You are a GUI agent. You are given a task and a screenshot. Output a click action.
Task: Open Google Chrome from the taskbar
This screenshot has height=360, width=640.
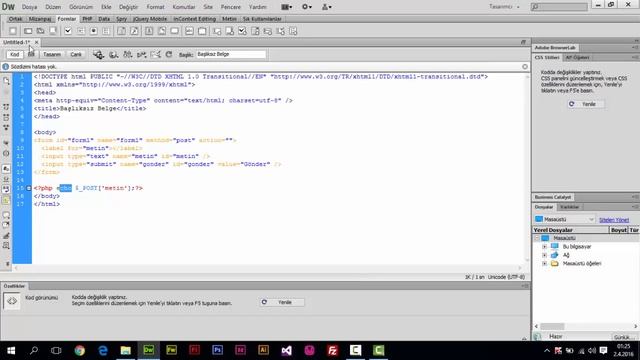tap(80, 350)
